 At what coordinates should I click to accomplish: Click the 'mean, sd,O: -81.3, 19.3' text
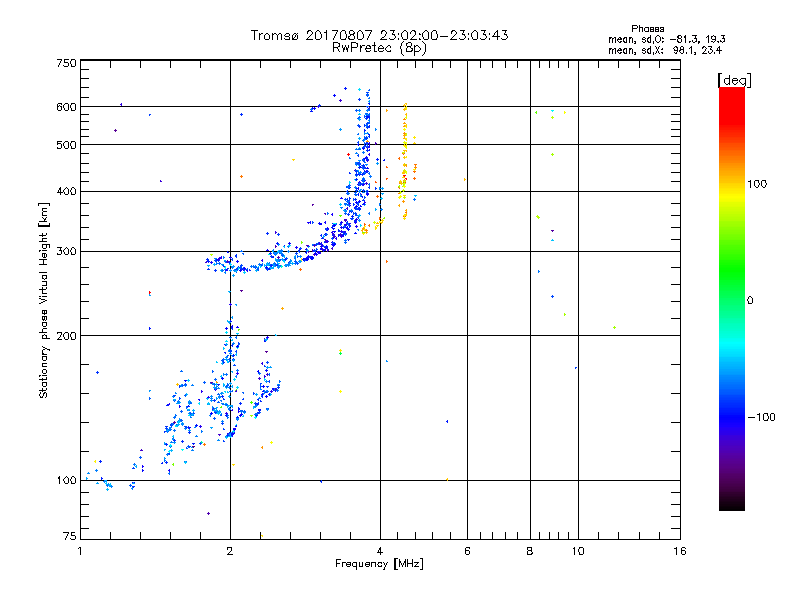[667, 39]
